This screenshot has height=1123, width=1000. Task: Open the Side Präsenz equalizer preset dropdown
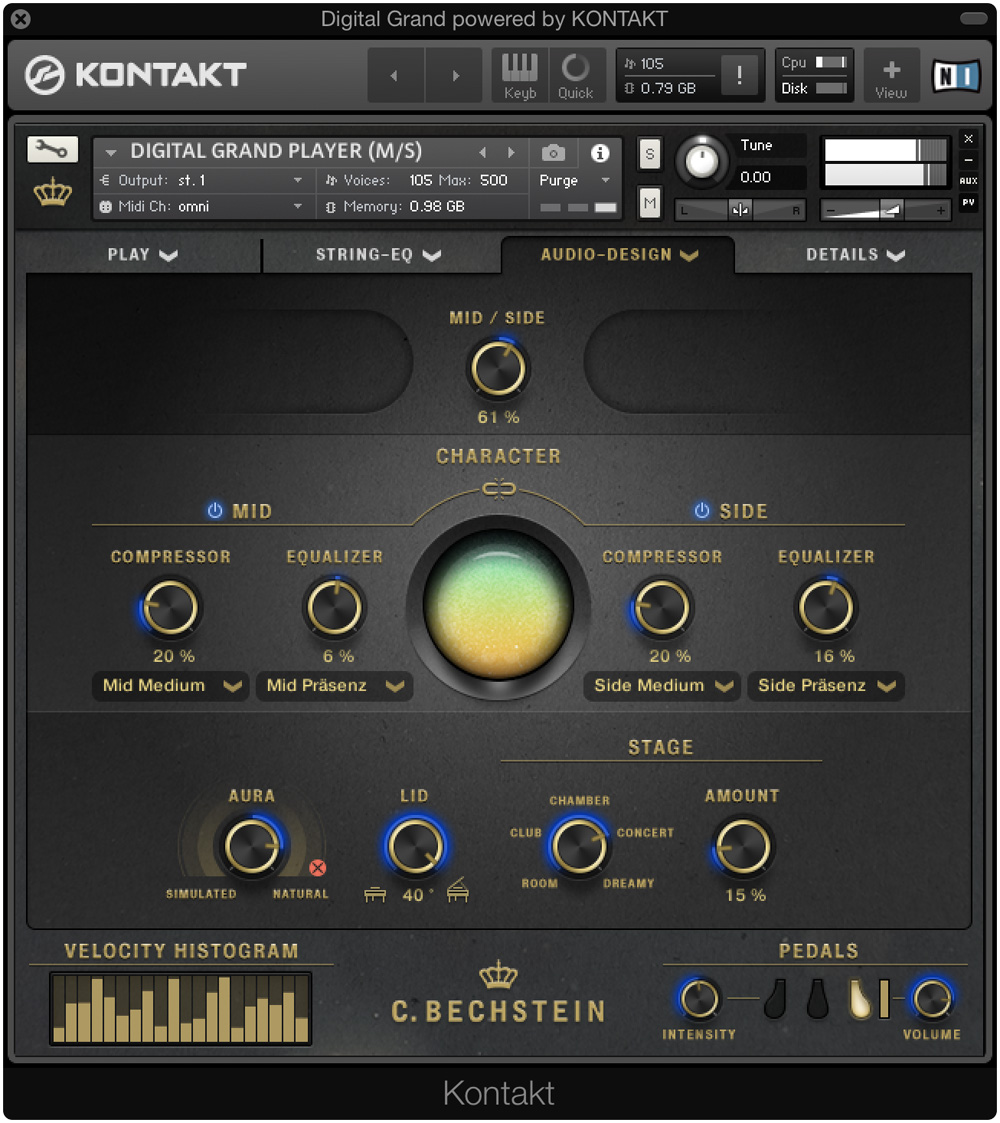point(826,685)
